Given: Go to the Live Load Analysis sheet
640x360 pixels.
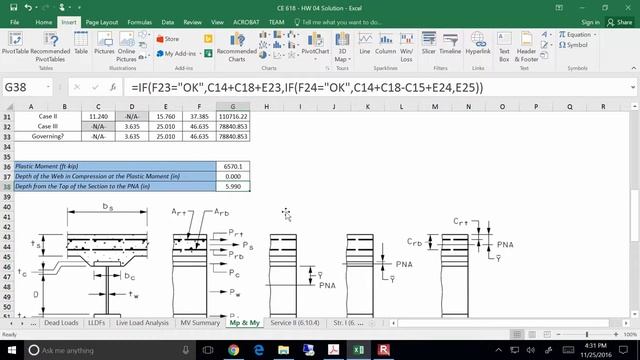Looking at the screenshot, I should [x=142, y=323].
